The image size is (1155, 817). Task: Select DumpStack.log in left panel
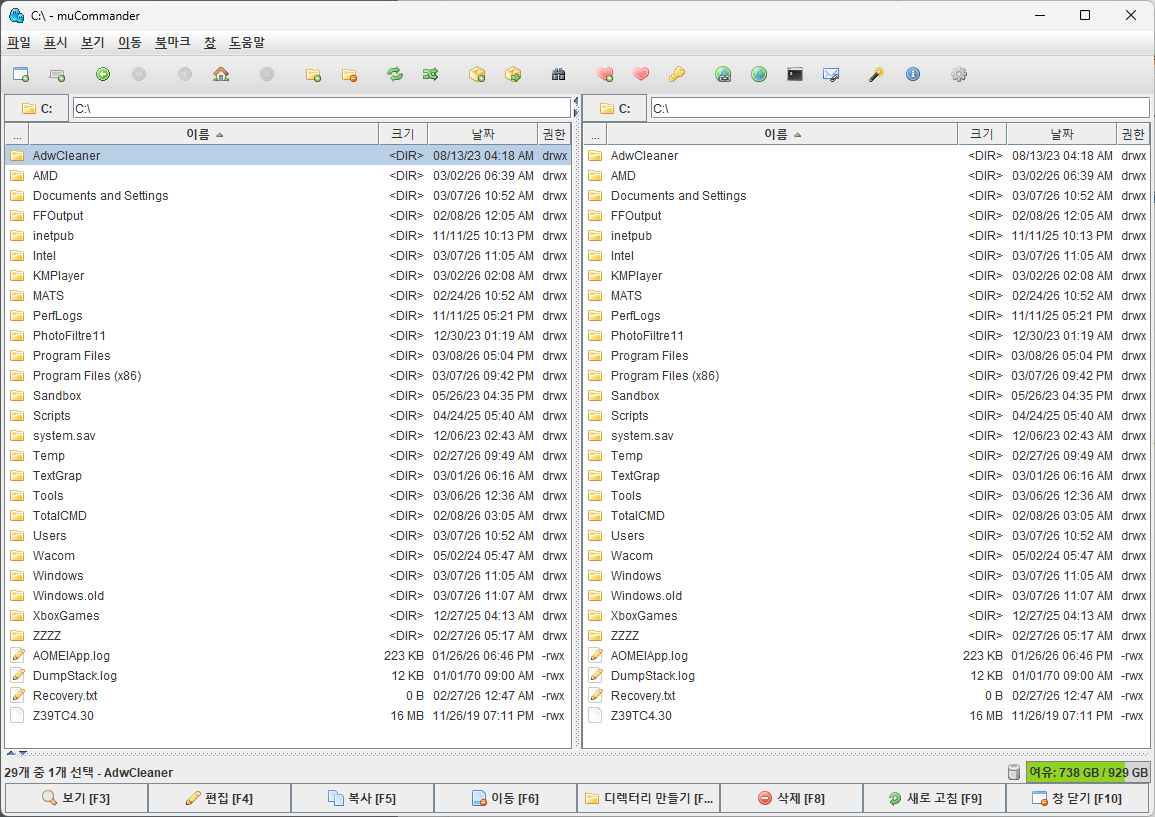(288, 676)
